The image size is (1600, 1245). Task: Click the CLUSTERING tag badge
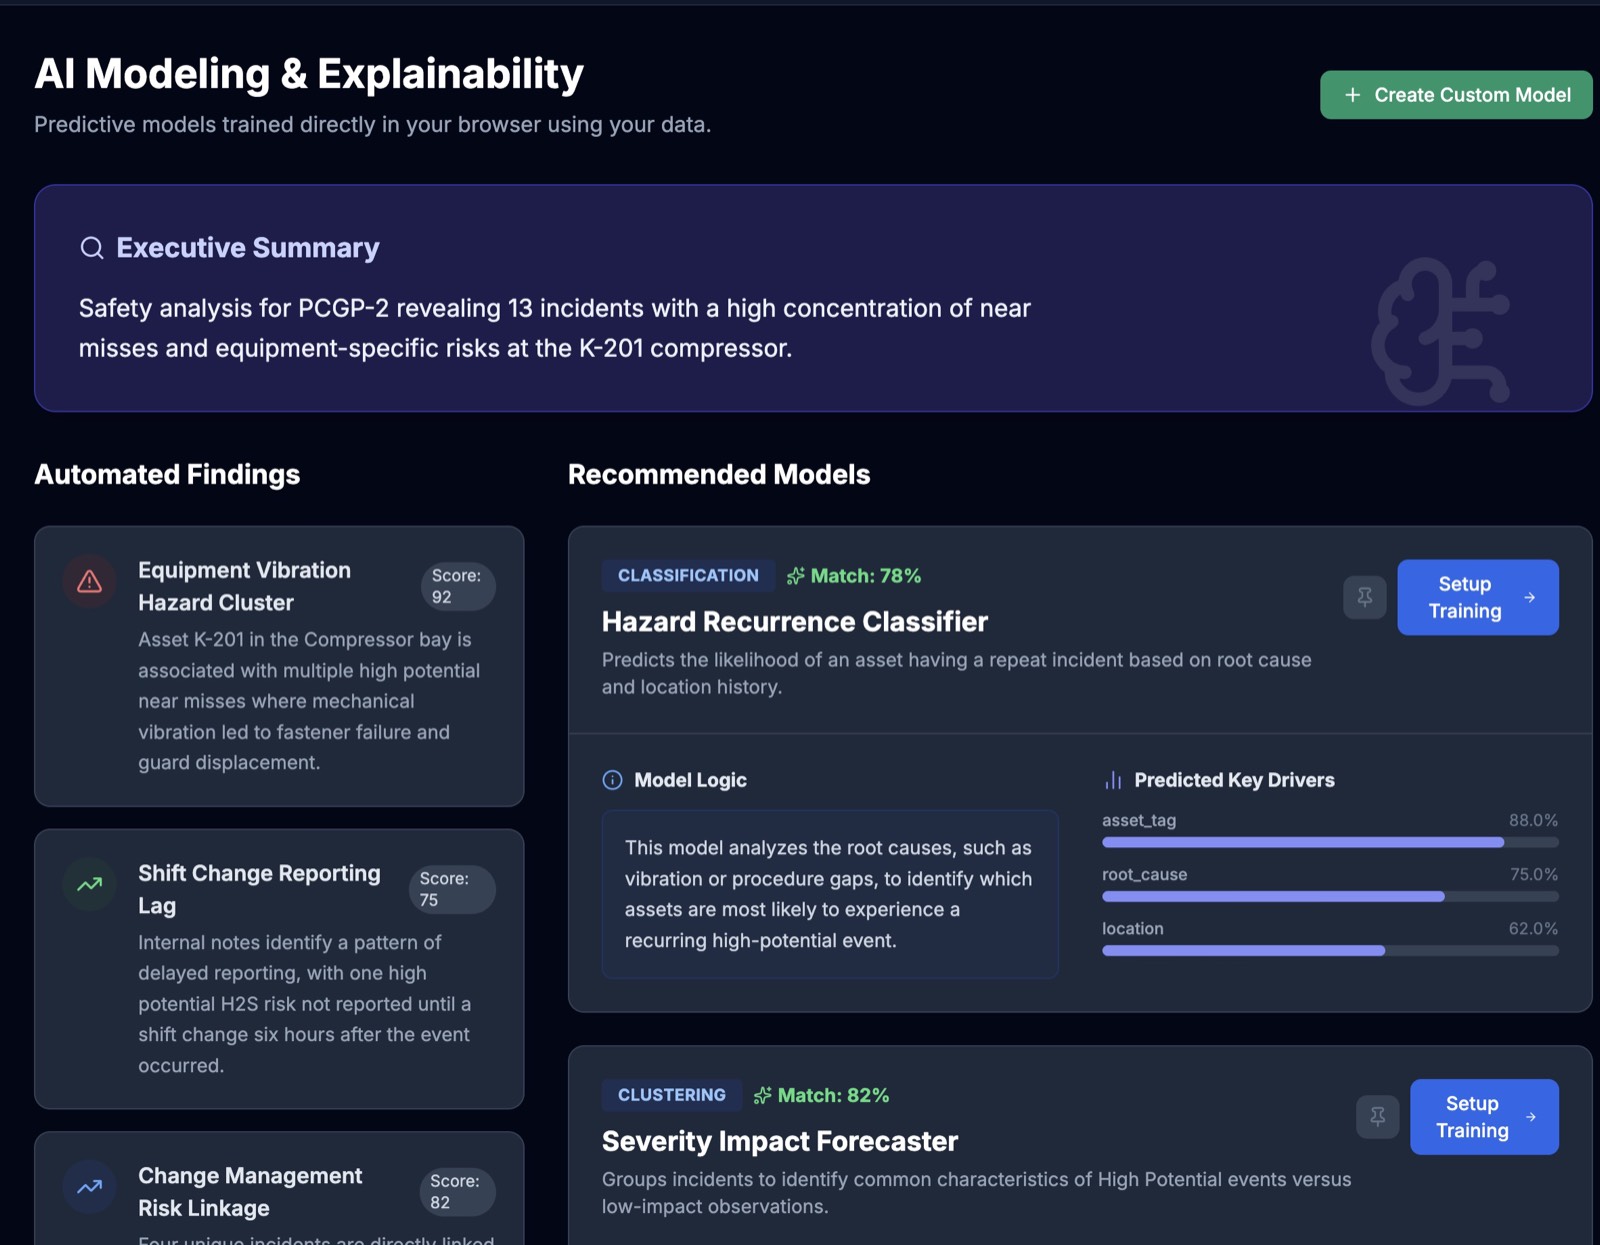point(672,1095)
